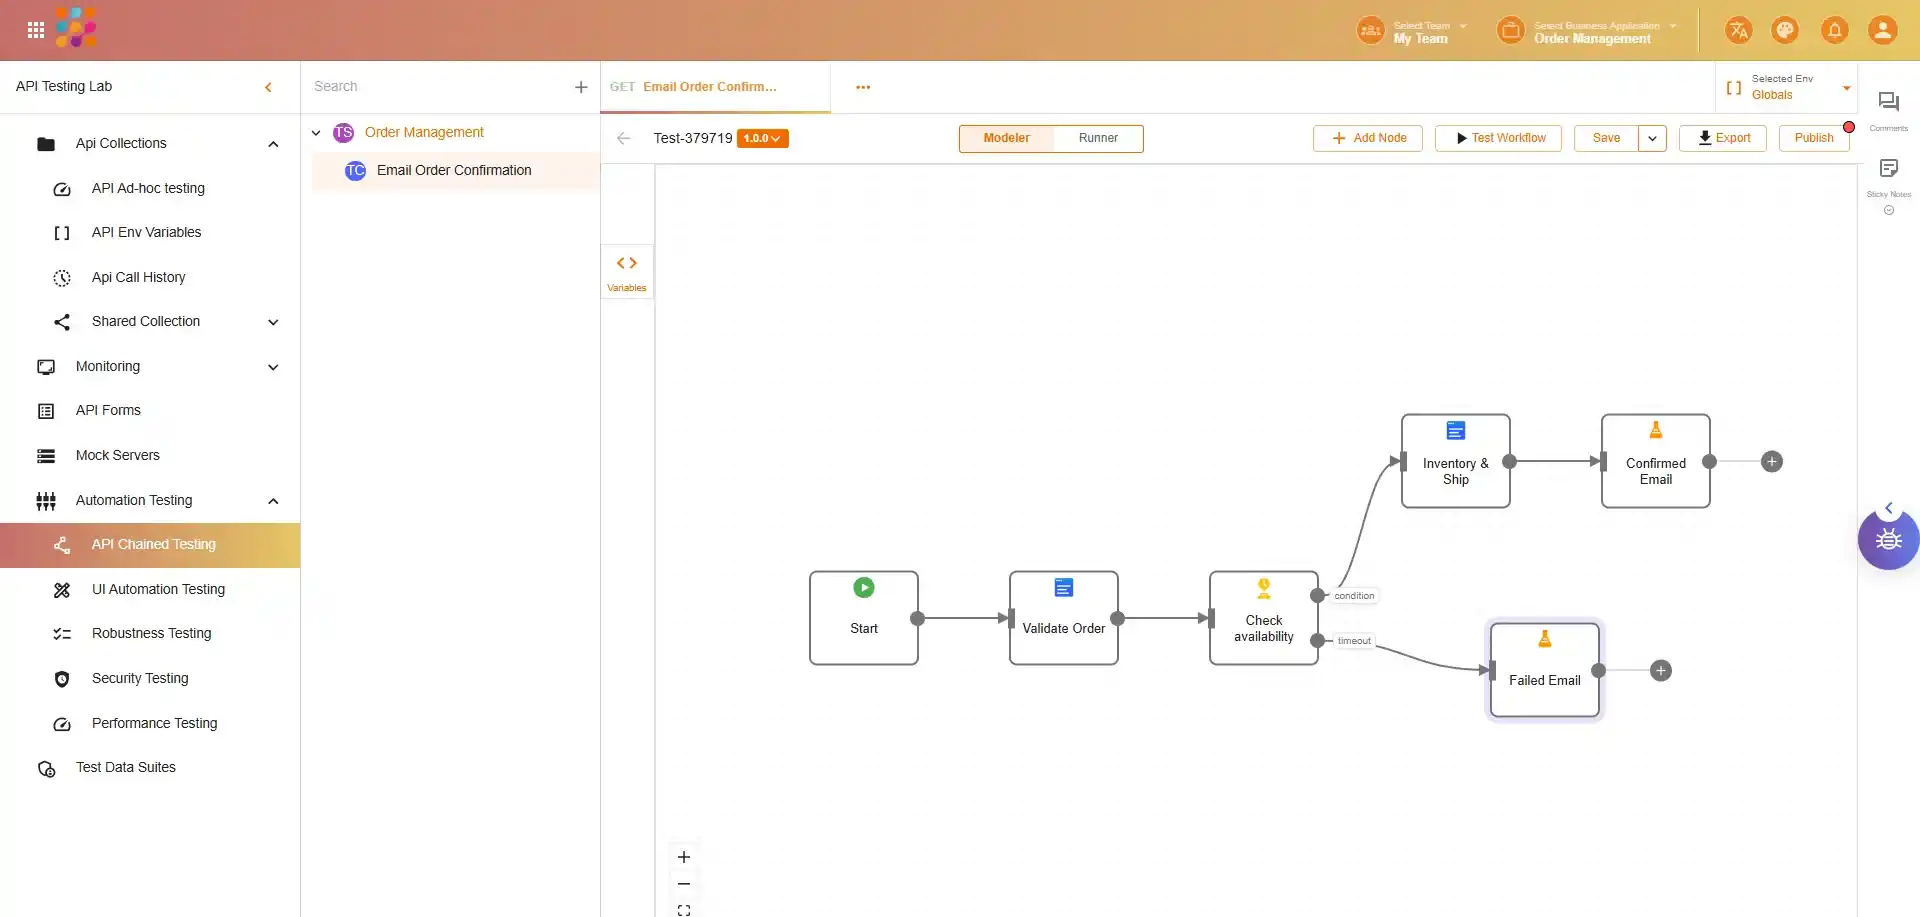Open the notifications bell icon
Viewport: 1920px width, 917px height.
[1834, 30]
